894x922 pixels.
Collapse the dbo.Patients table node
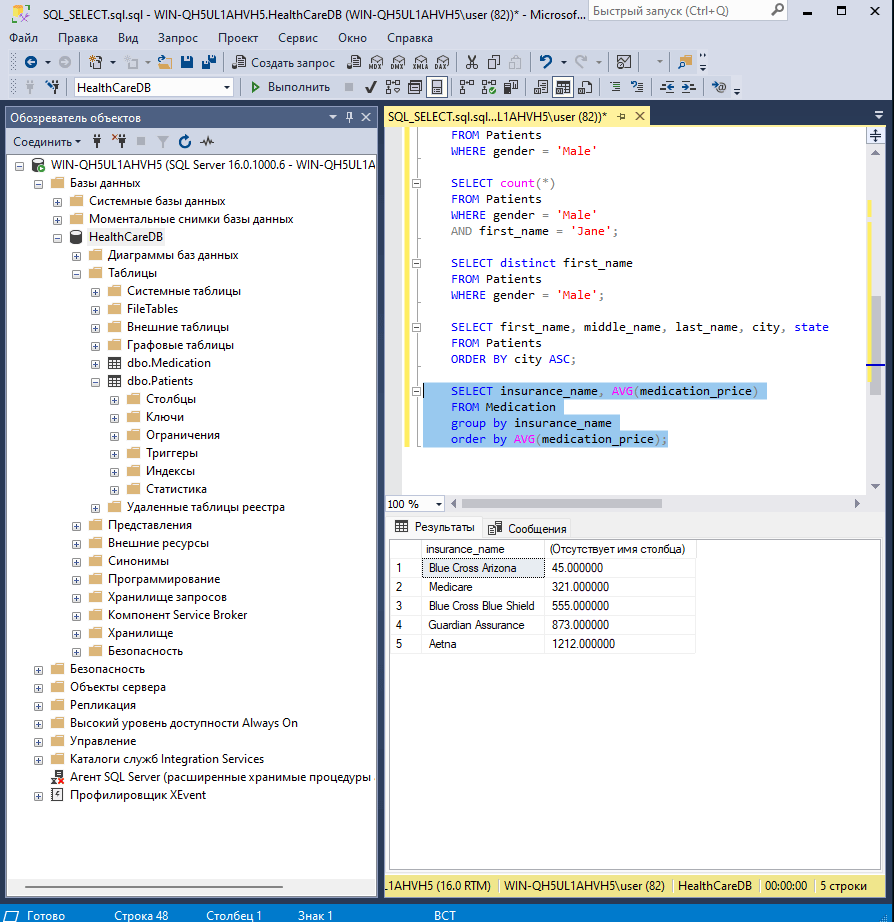coord(95,382)
